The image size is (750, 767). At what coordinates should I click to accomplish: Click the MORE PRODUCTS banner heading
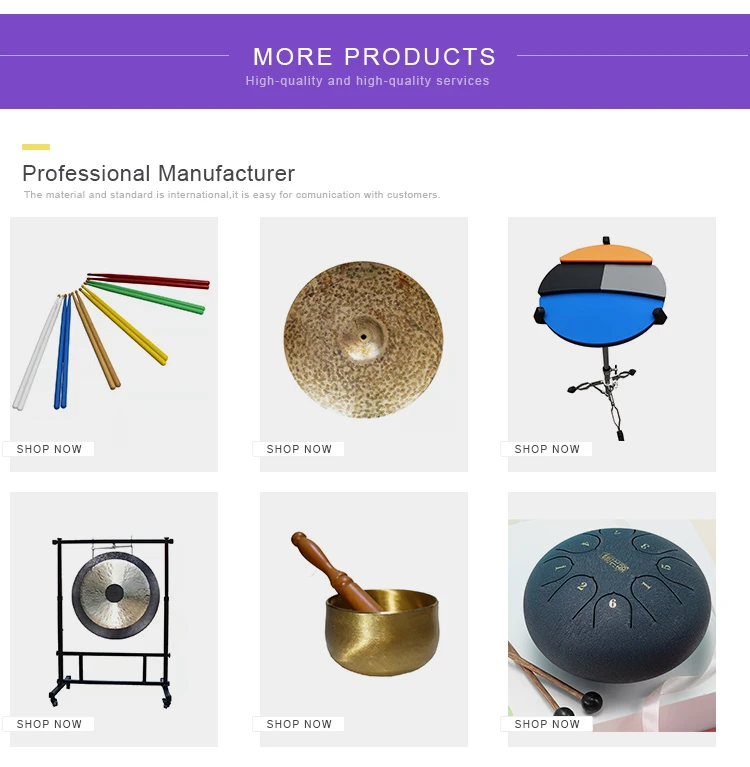(x=374, y=57)
